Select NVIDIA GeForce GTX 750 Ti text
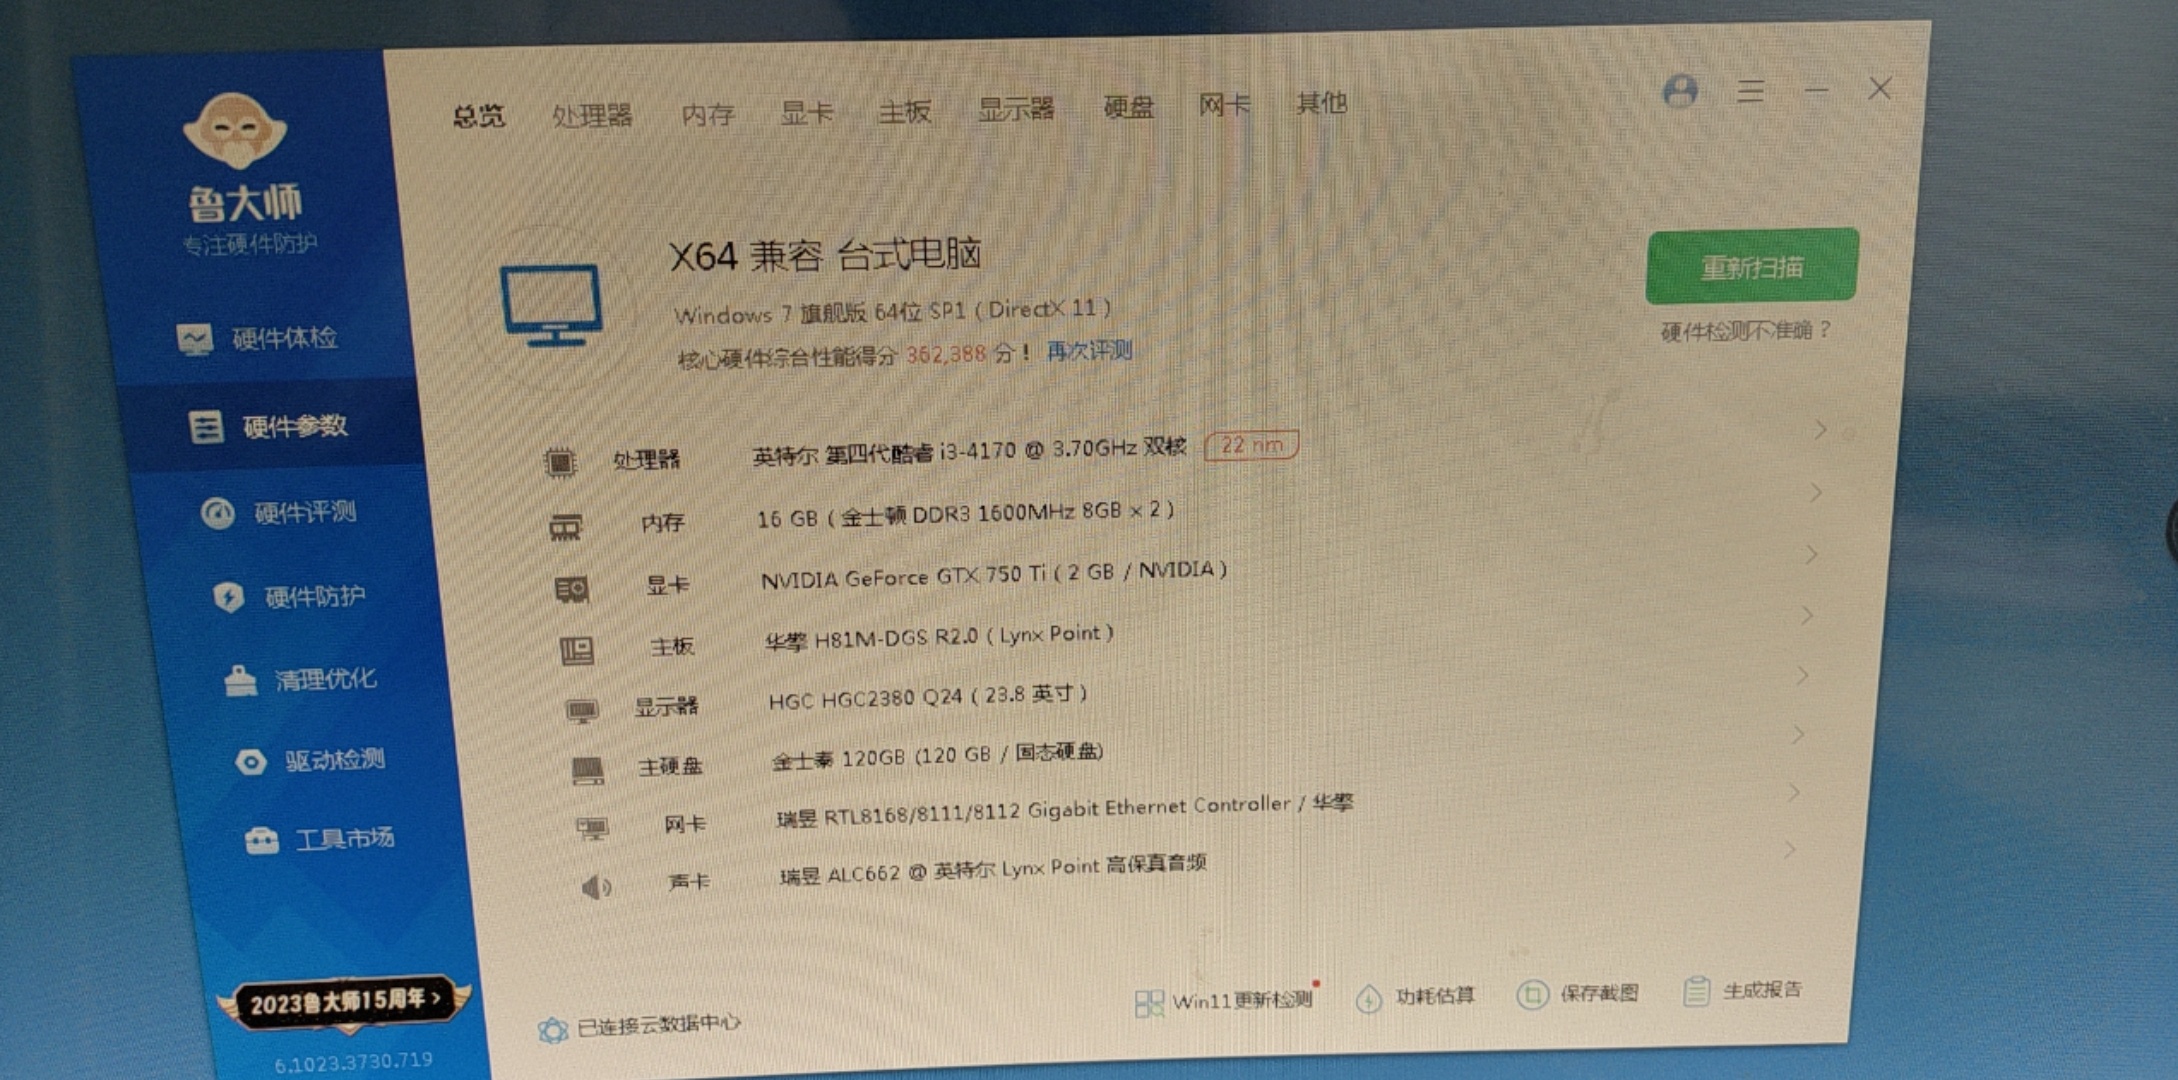Image resolution: width=2178 pixels, height=1080 pixels. coord(993,575)
